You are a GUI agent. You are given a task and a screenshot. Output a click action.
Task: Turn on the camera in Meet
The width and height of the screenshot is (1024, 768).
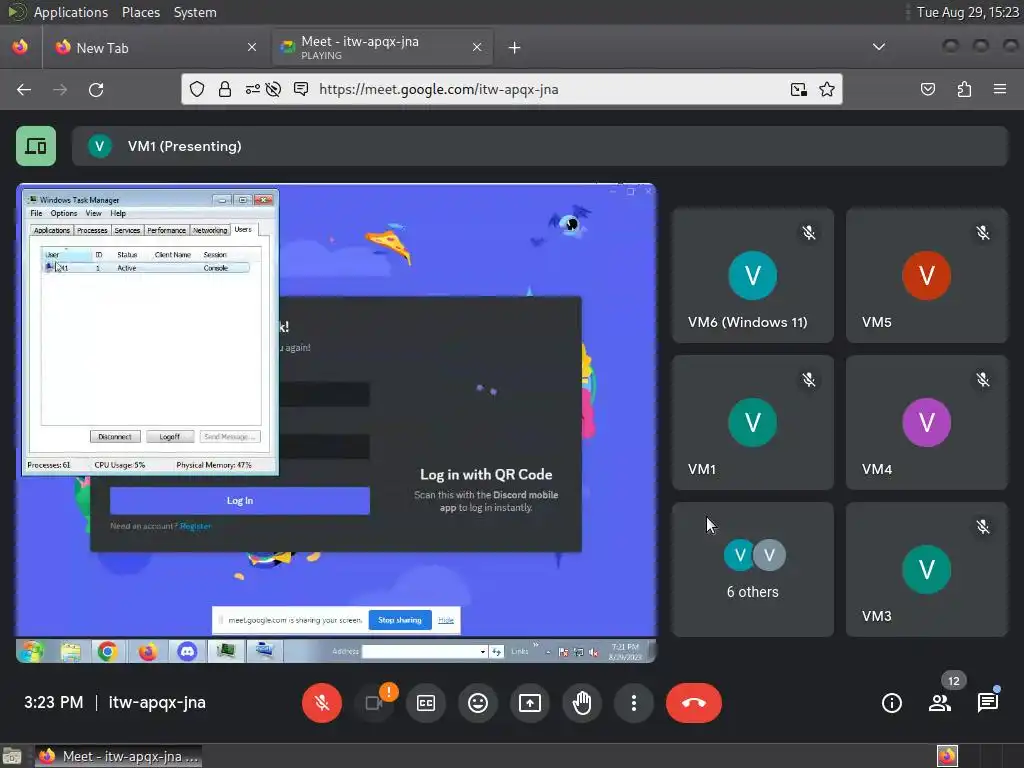(374, 703)
